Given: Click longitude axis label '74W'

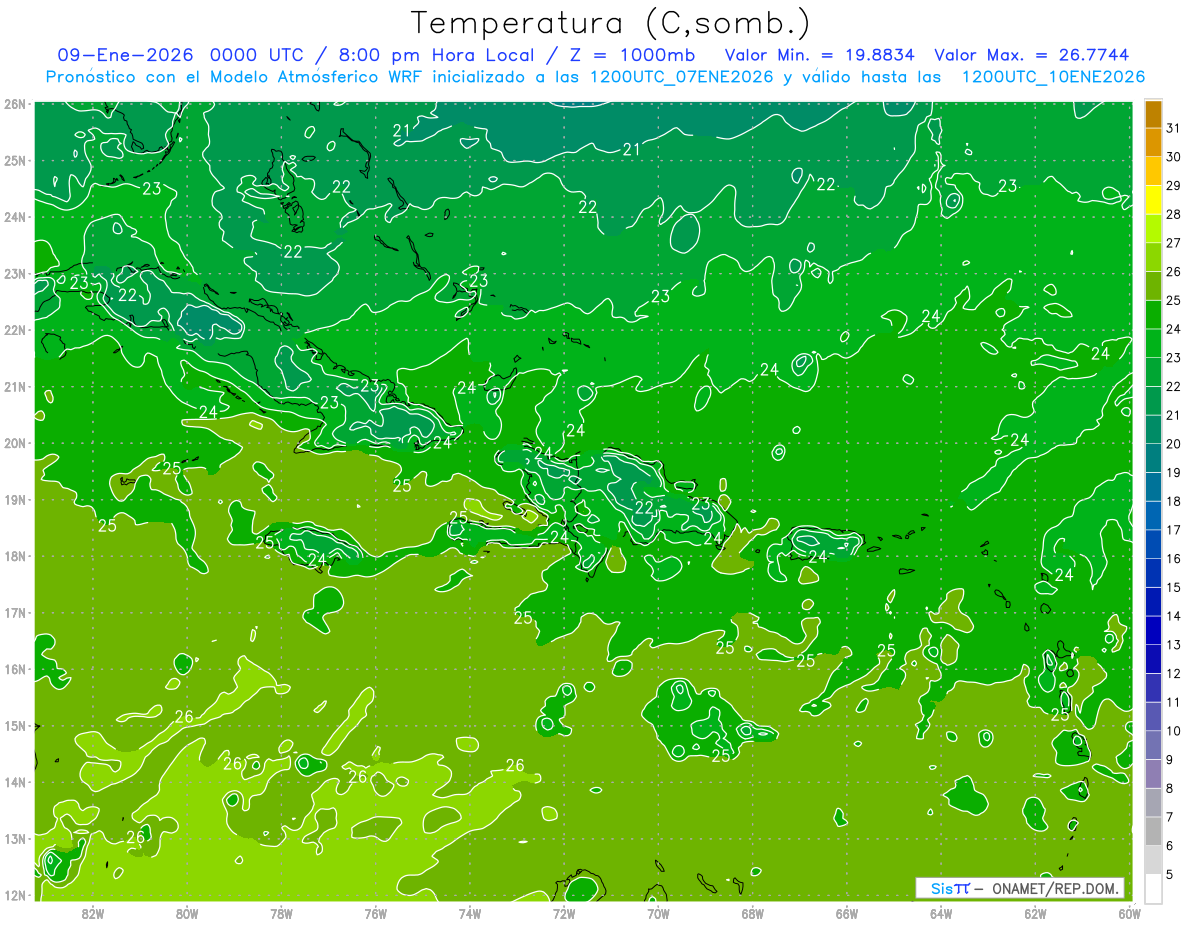Looking at the screenshot, I should pyautogui.click(x=470, y=913).
